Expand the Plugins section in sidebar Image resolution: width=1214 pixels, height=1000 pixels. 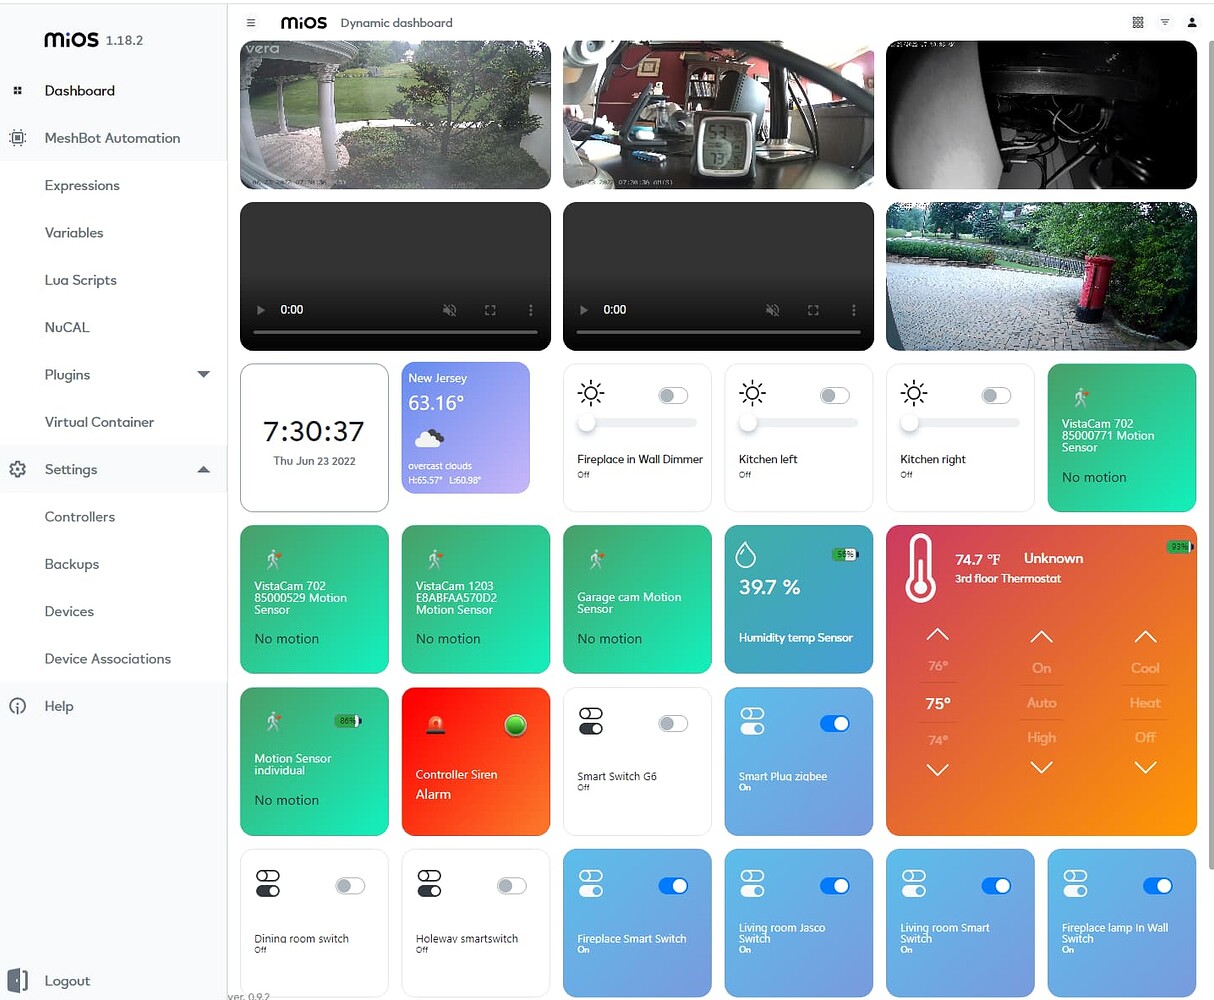click(x=203, y=374)
